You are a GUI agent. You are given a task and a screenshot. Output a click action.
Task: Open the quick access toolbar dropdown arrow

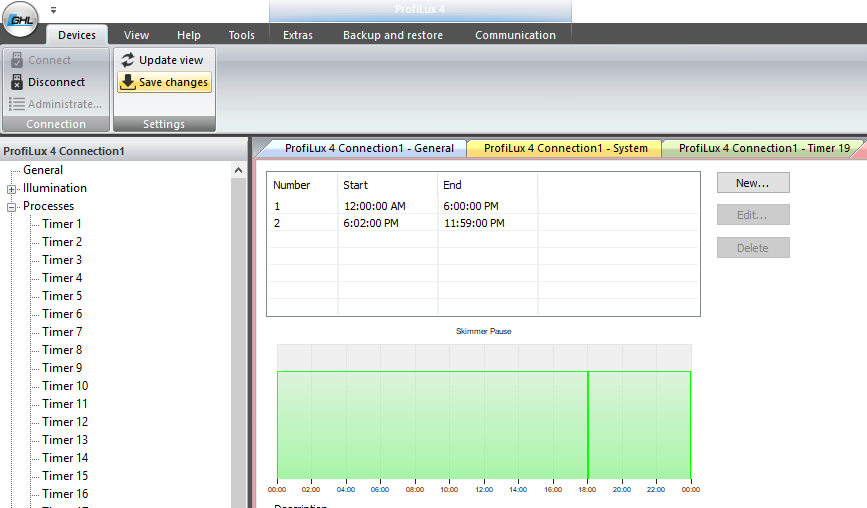click(x=53, y=10)
